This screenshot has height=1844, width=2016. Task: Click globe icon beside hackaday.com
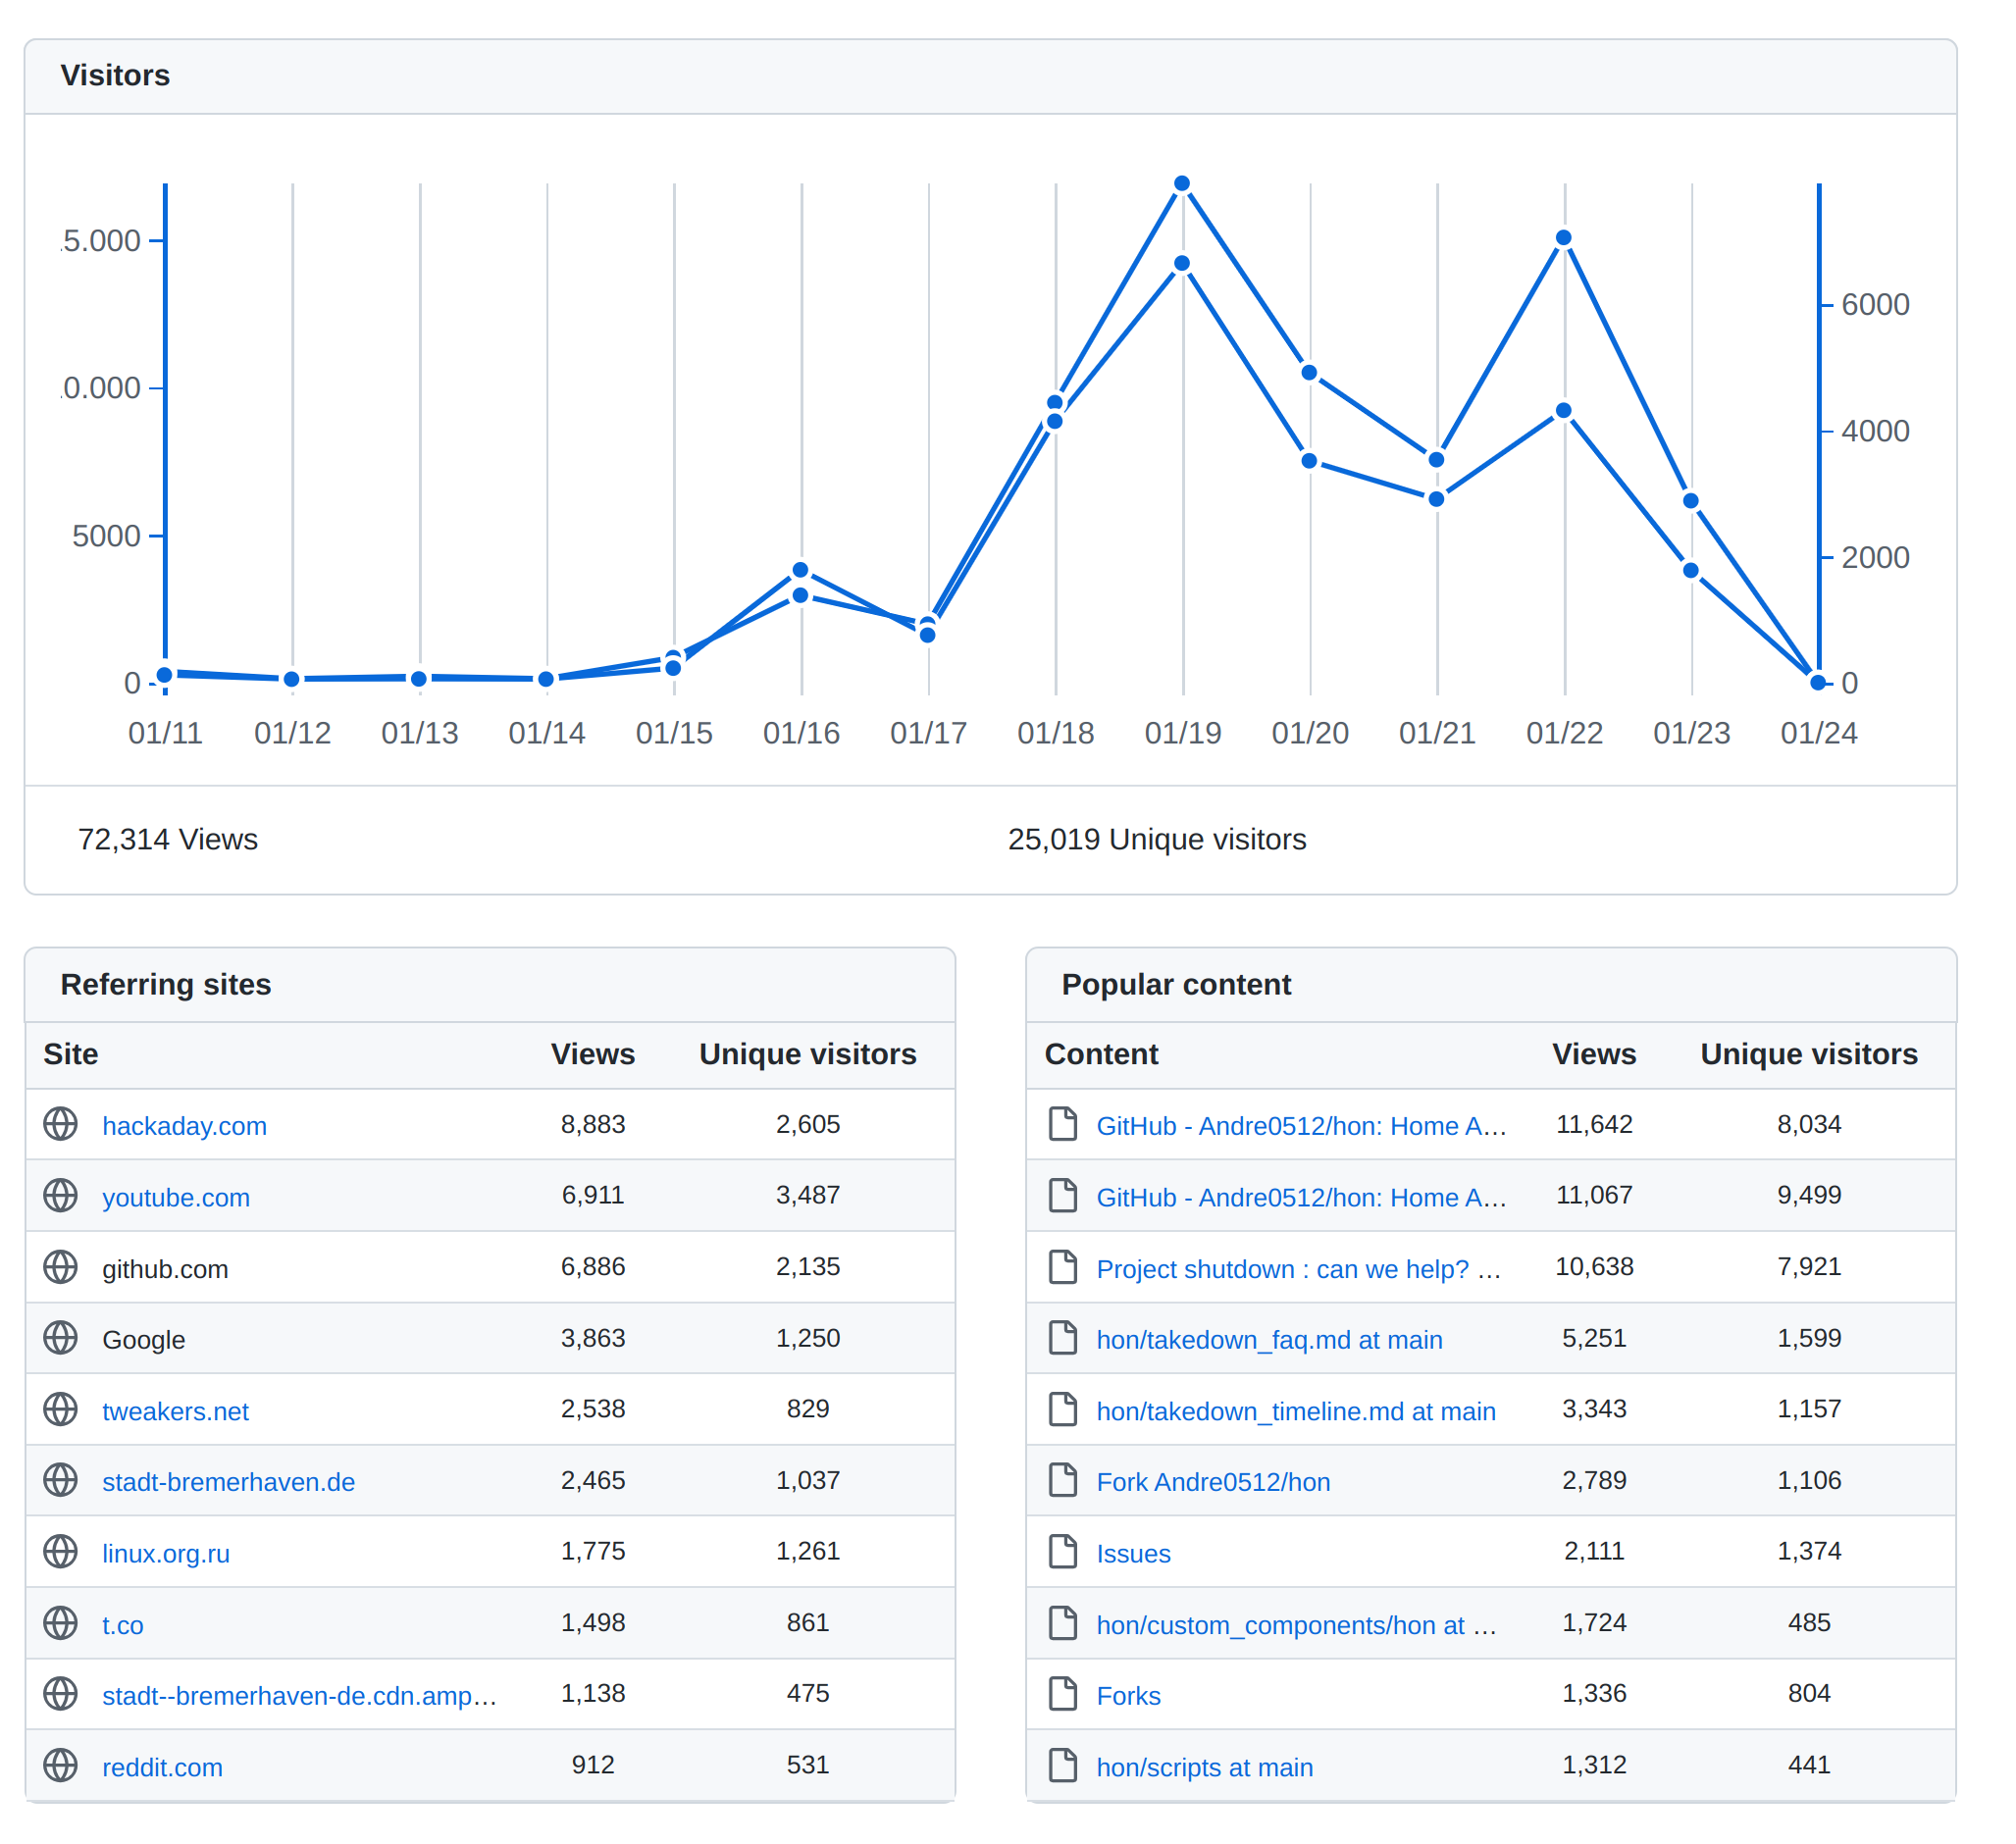click(60, 1124)
